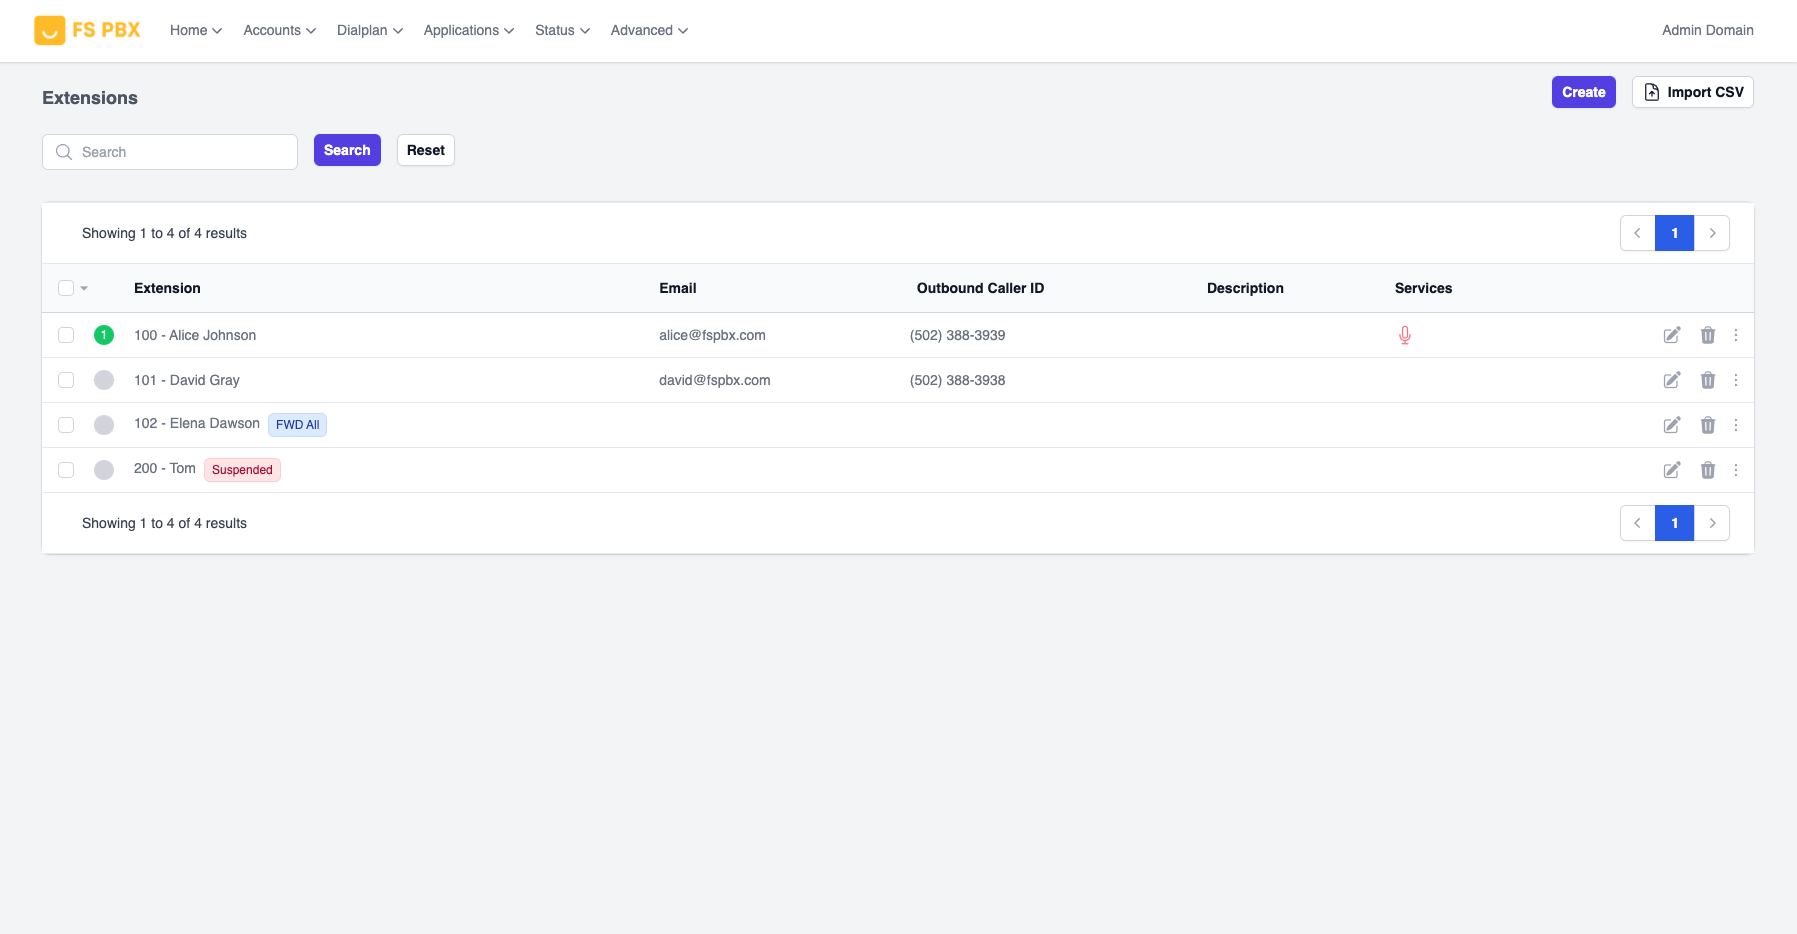The height and width of the screenshot is (934, 1797).
Task: Reset the extension search filters
Action: point(425,149)
